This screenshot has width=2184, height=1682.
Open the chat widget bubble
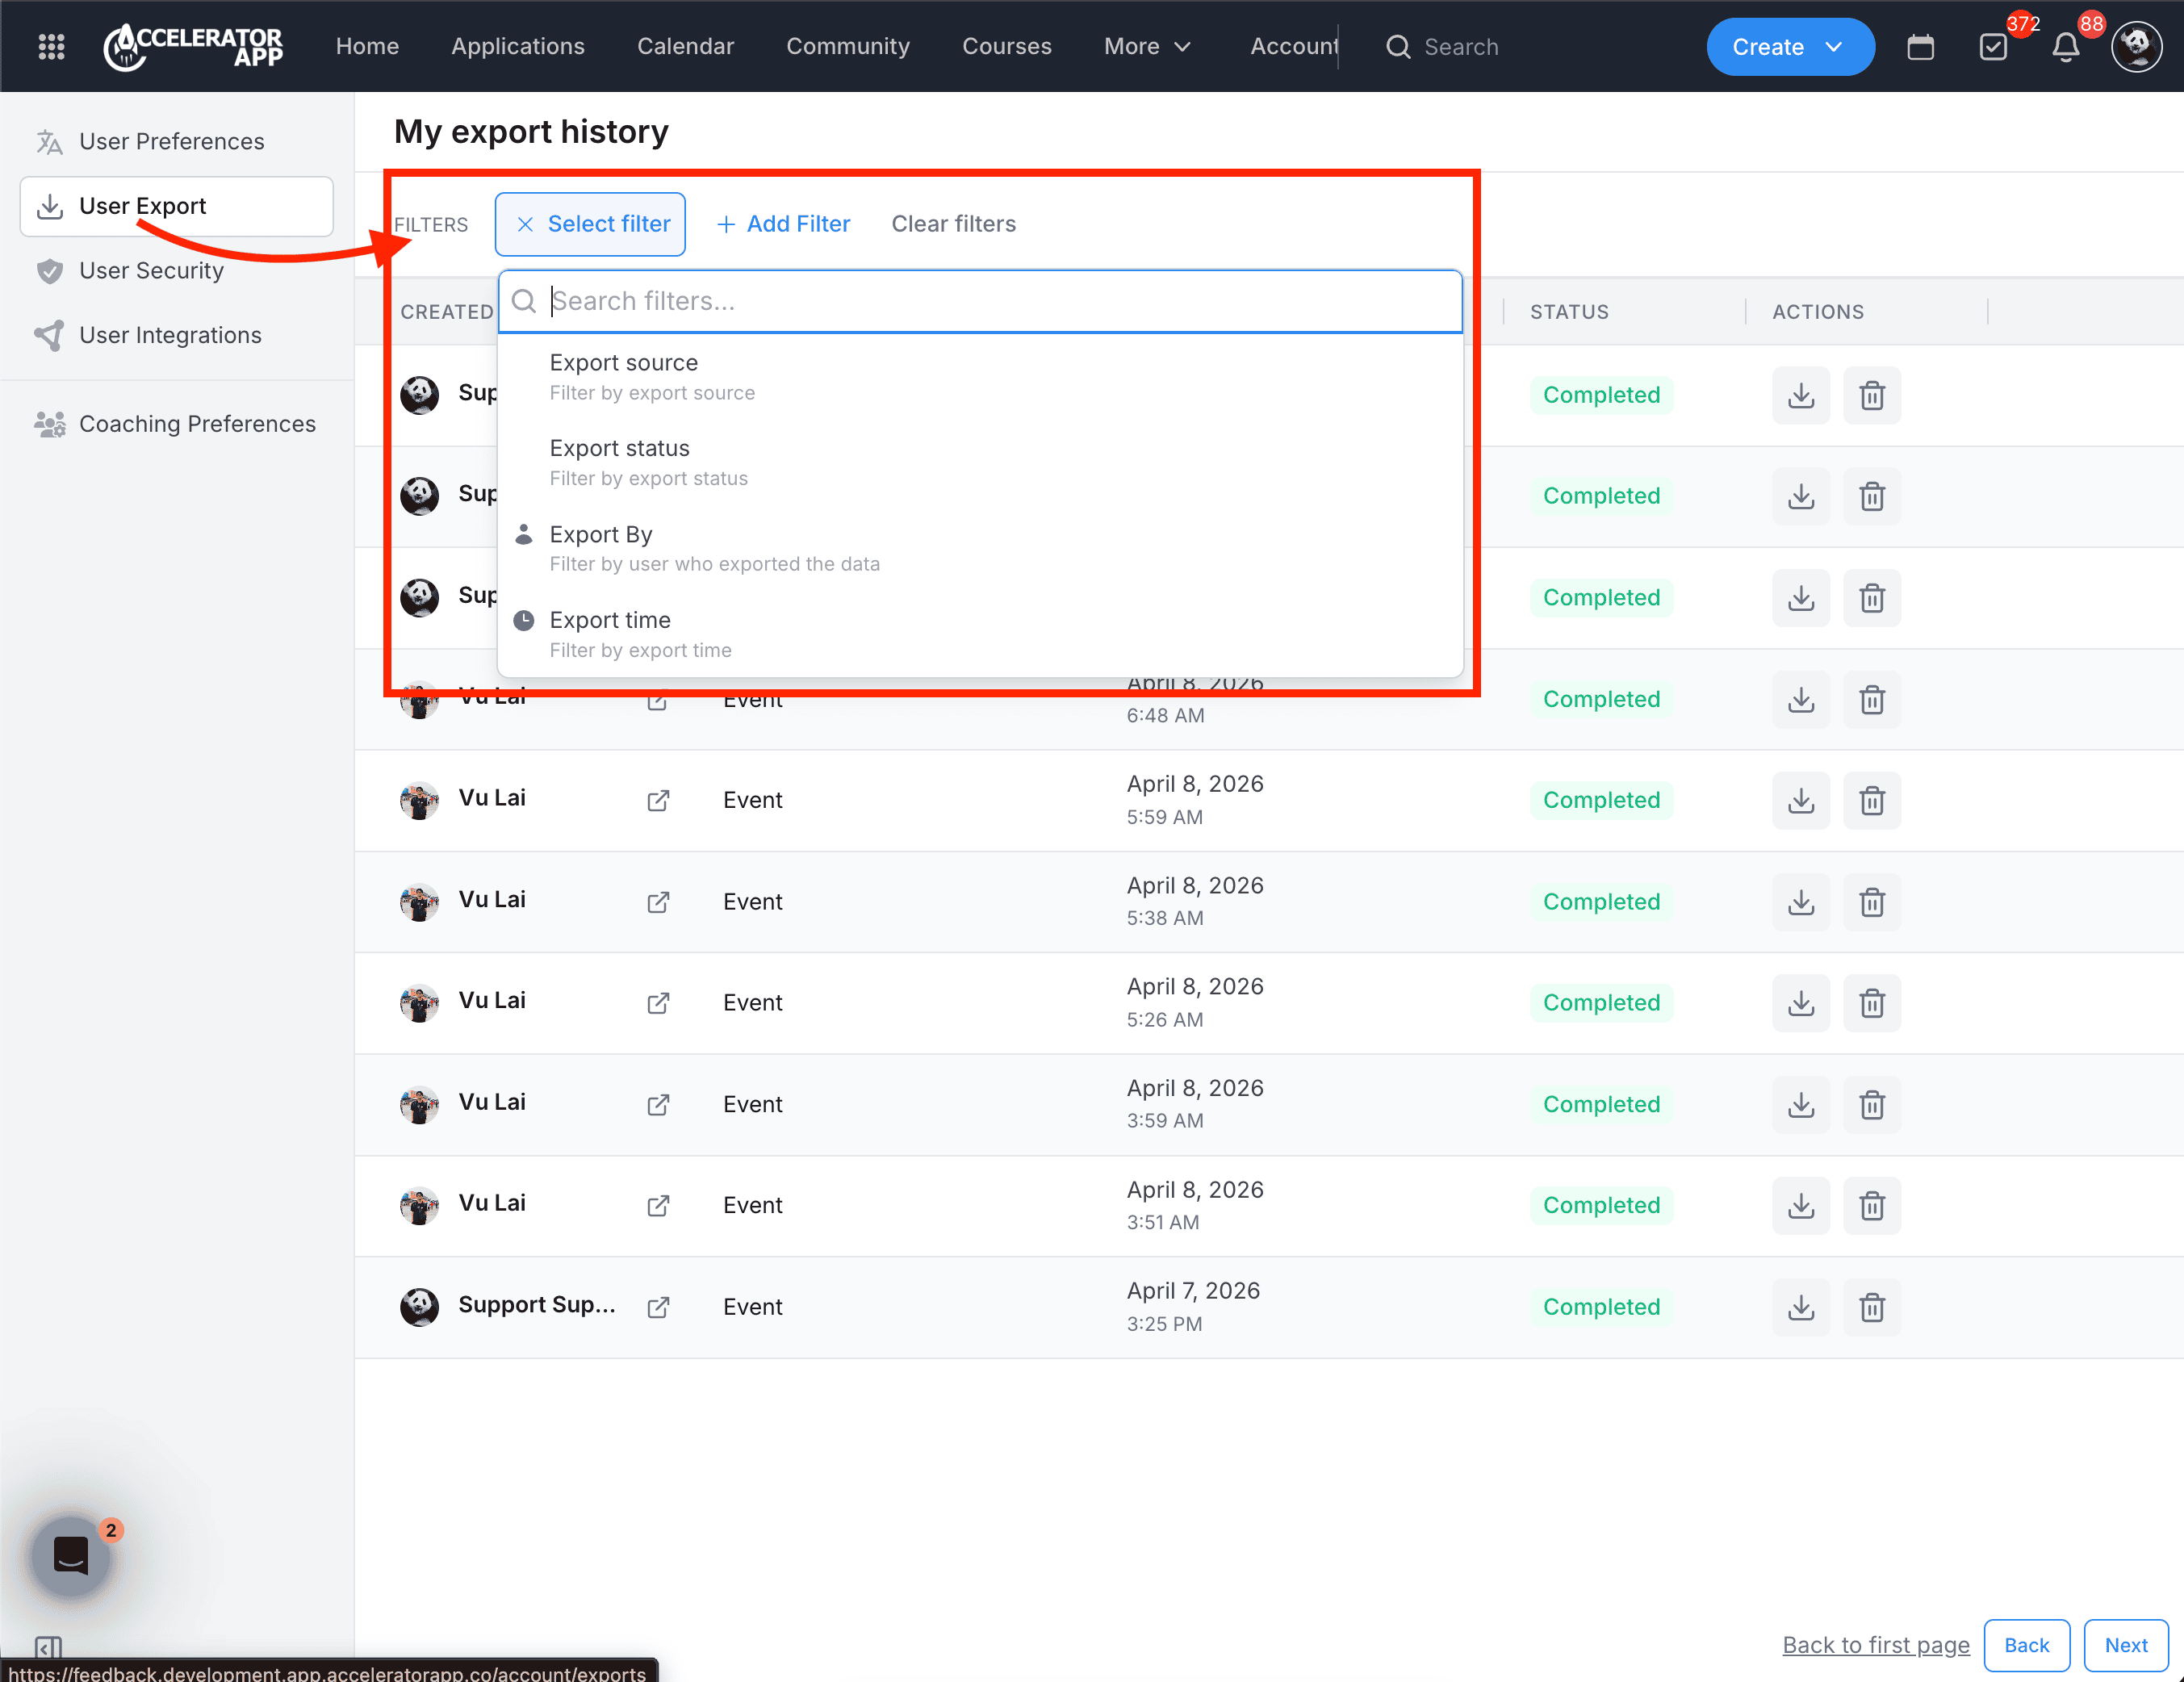(x=71, y=1555)
